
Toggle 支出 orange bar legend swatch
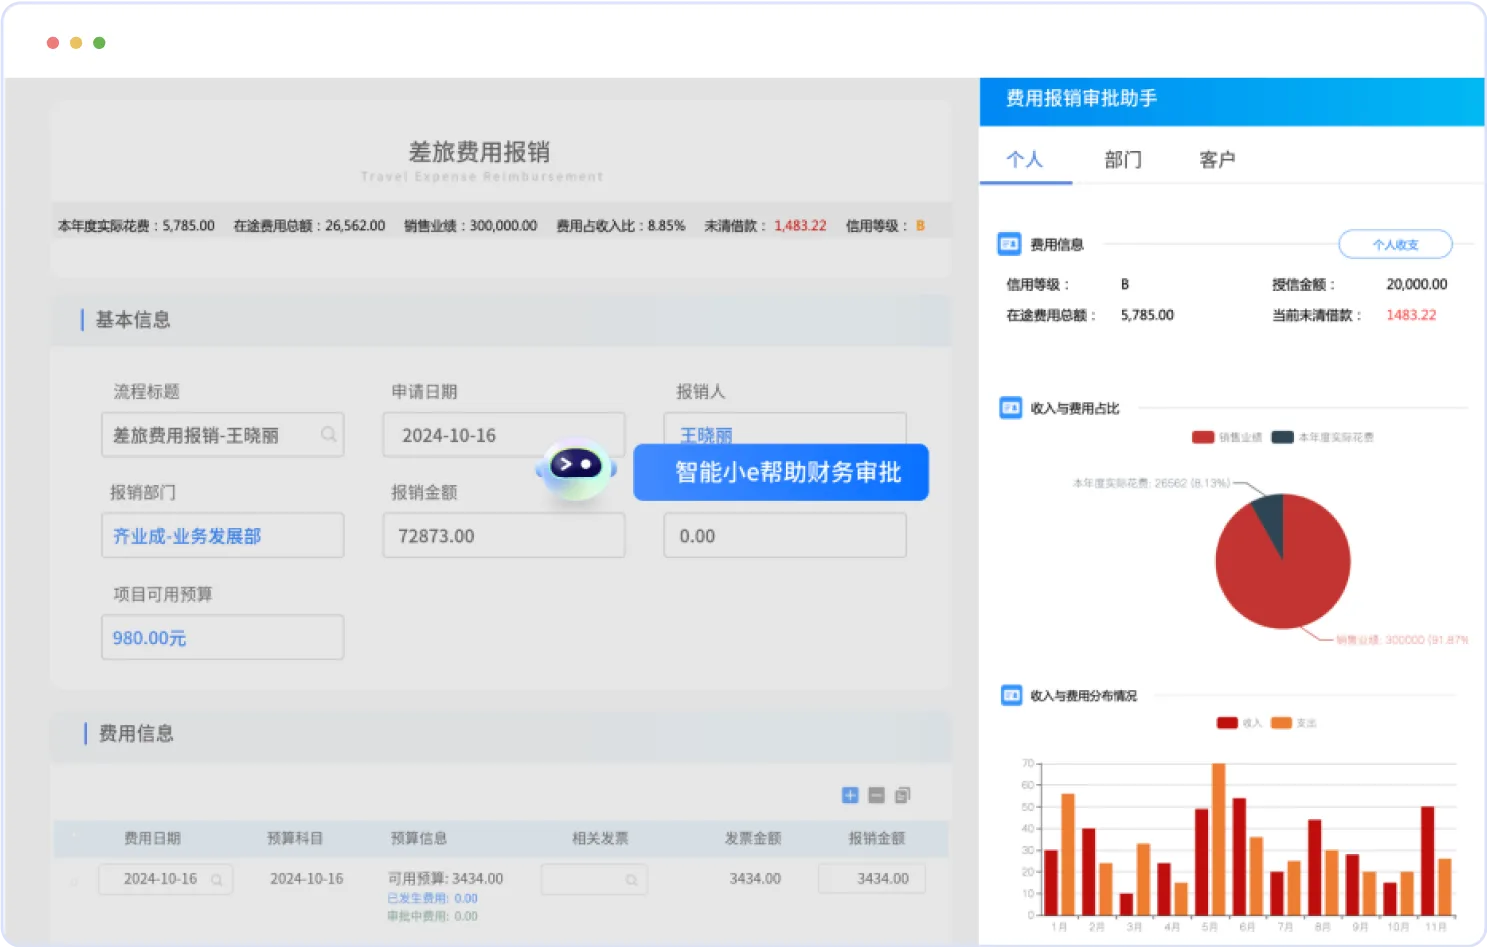pyautogui.click(x=1281, y=722)
